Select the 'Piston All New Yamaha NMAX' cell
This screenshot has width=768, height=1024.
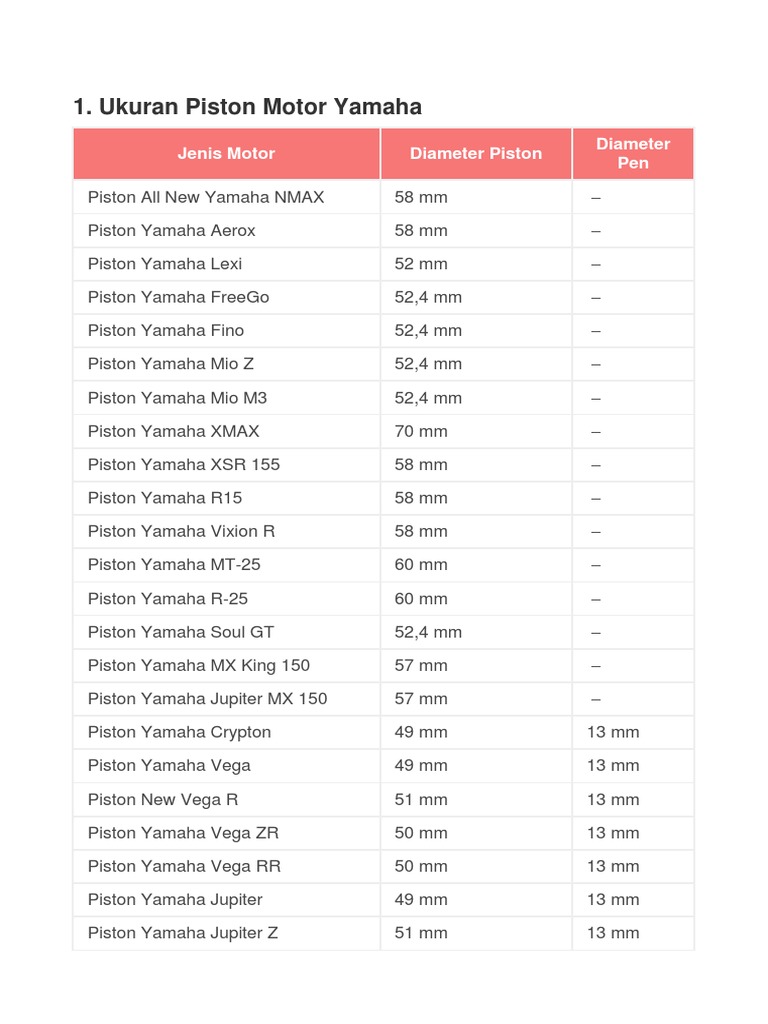click(x=206, y=197)
